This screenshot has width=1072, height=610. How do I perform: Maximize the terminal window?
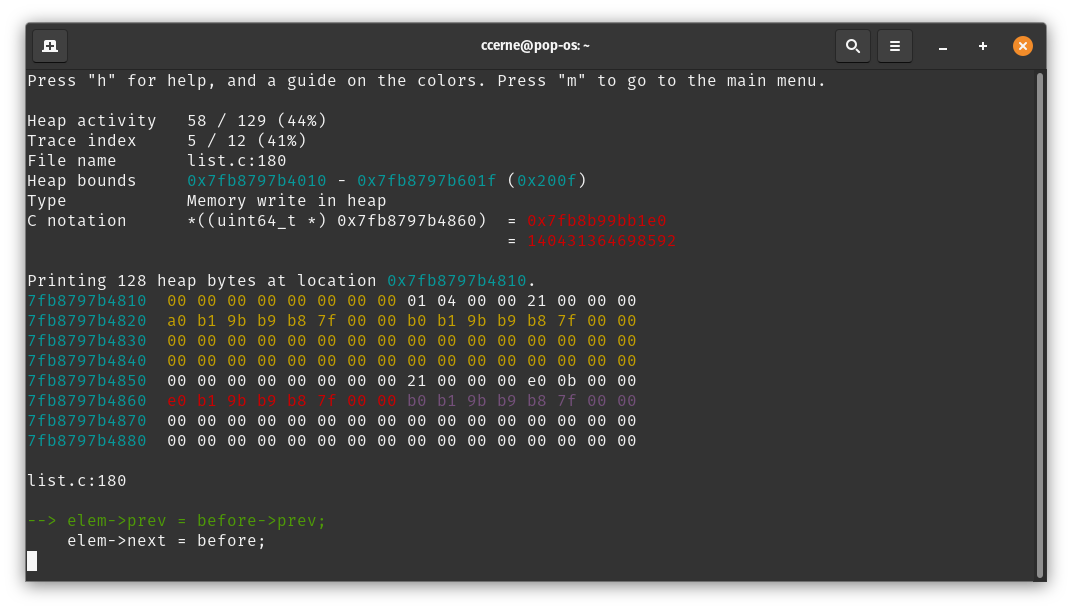point(982,46)
